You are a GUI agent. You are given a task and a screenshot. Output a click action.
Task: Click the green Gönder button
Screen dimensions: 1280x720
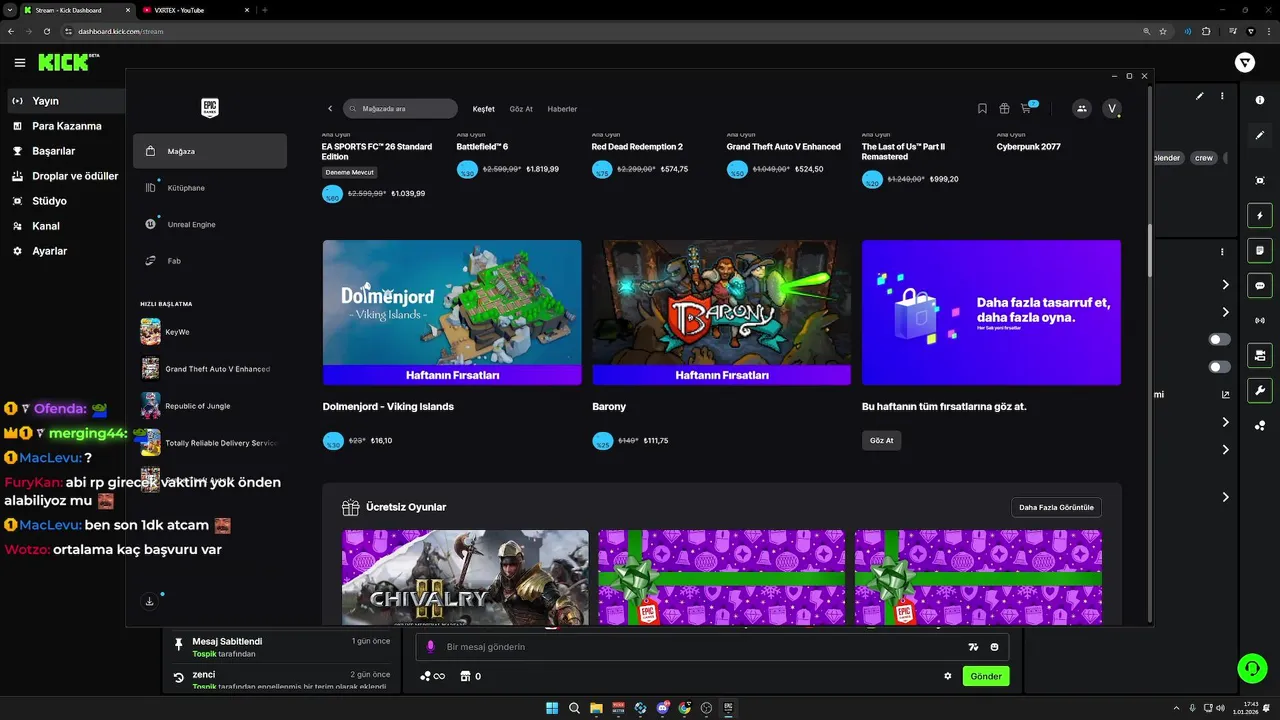tap(986, 676)
